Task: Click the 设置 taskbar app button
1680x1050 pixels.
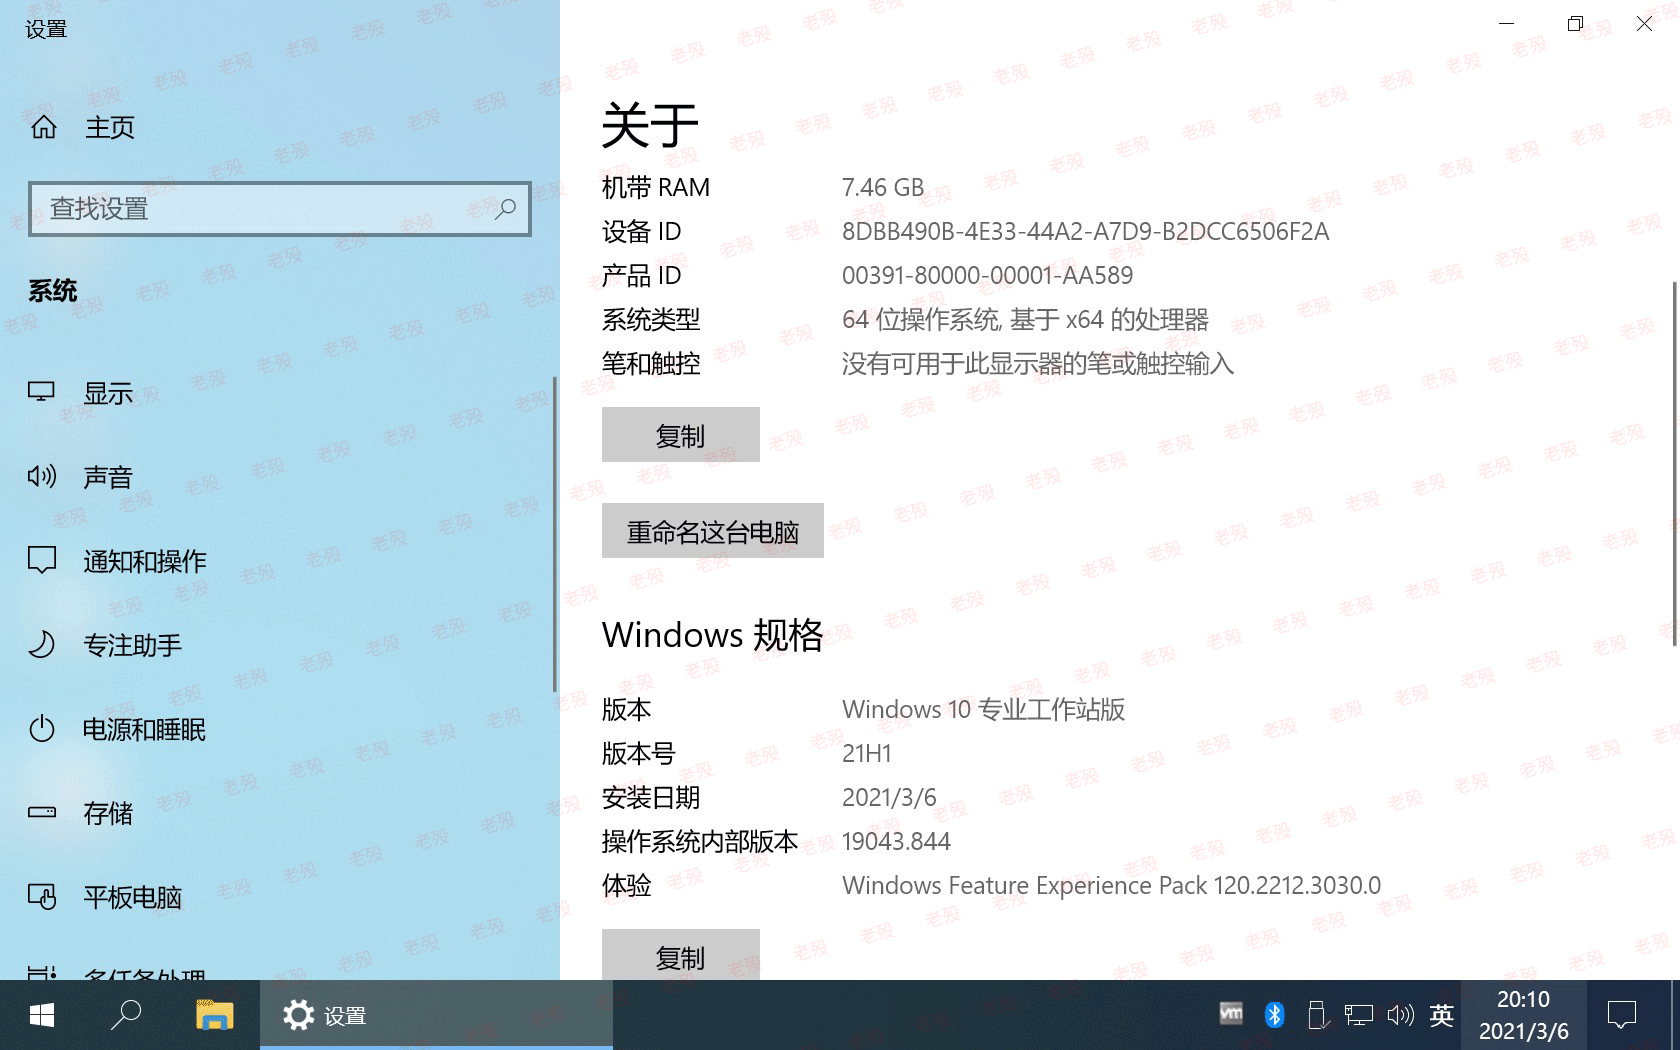Action: [436, 1015]
